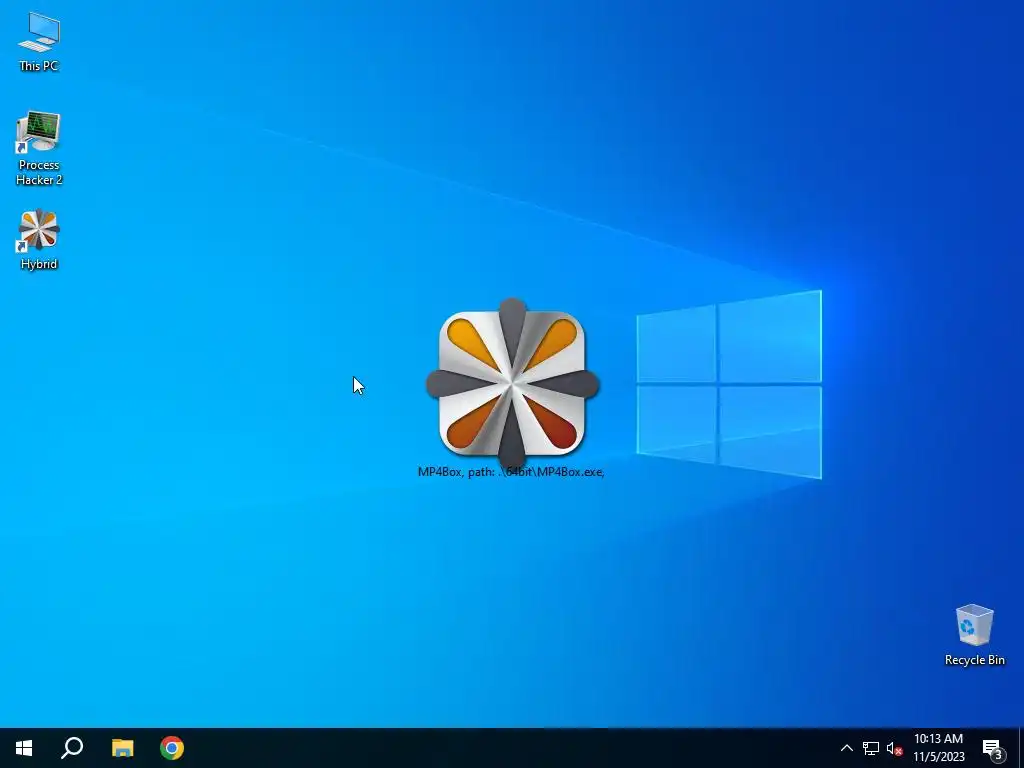Viewport: 1024px width, 768px height.
Task: Click the muted volume tray icon
Action: (x=894, y=748)
